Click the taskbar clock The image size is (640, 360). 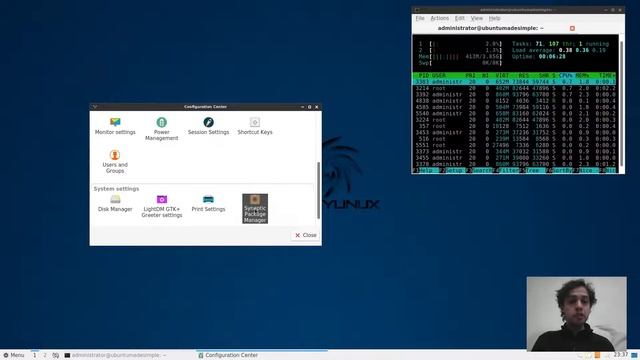(x=621, y=355)
